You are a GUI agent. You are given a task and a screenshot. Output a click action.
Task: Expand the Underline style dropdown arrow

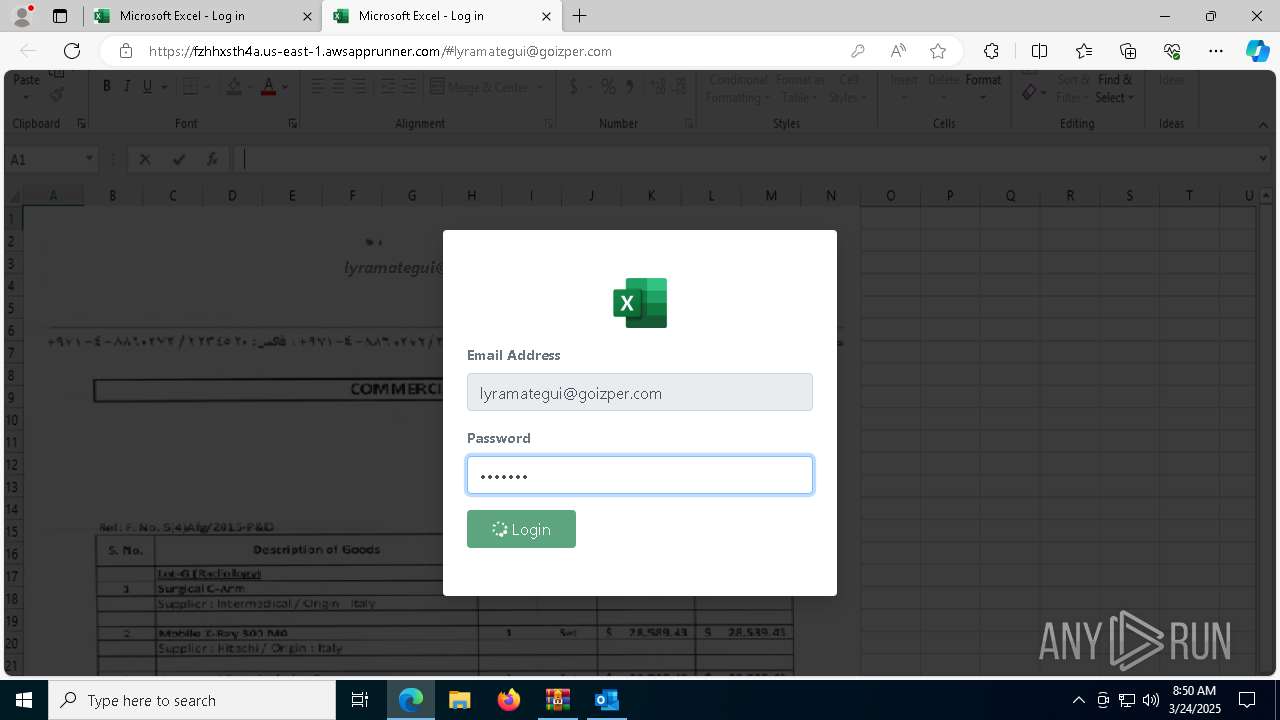[x=163, y=87]
